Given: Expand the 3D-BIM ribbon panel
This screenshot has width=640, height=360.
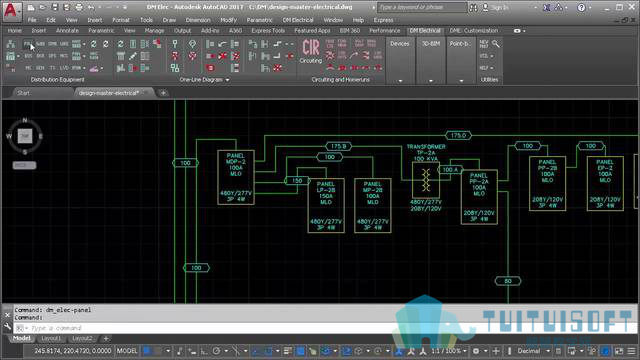Looking at the screenshot, I should [x=431, y=80].
